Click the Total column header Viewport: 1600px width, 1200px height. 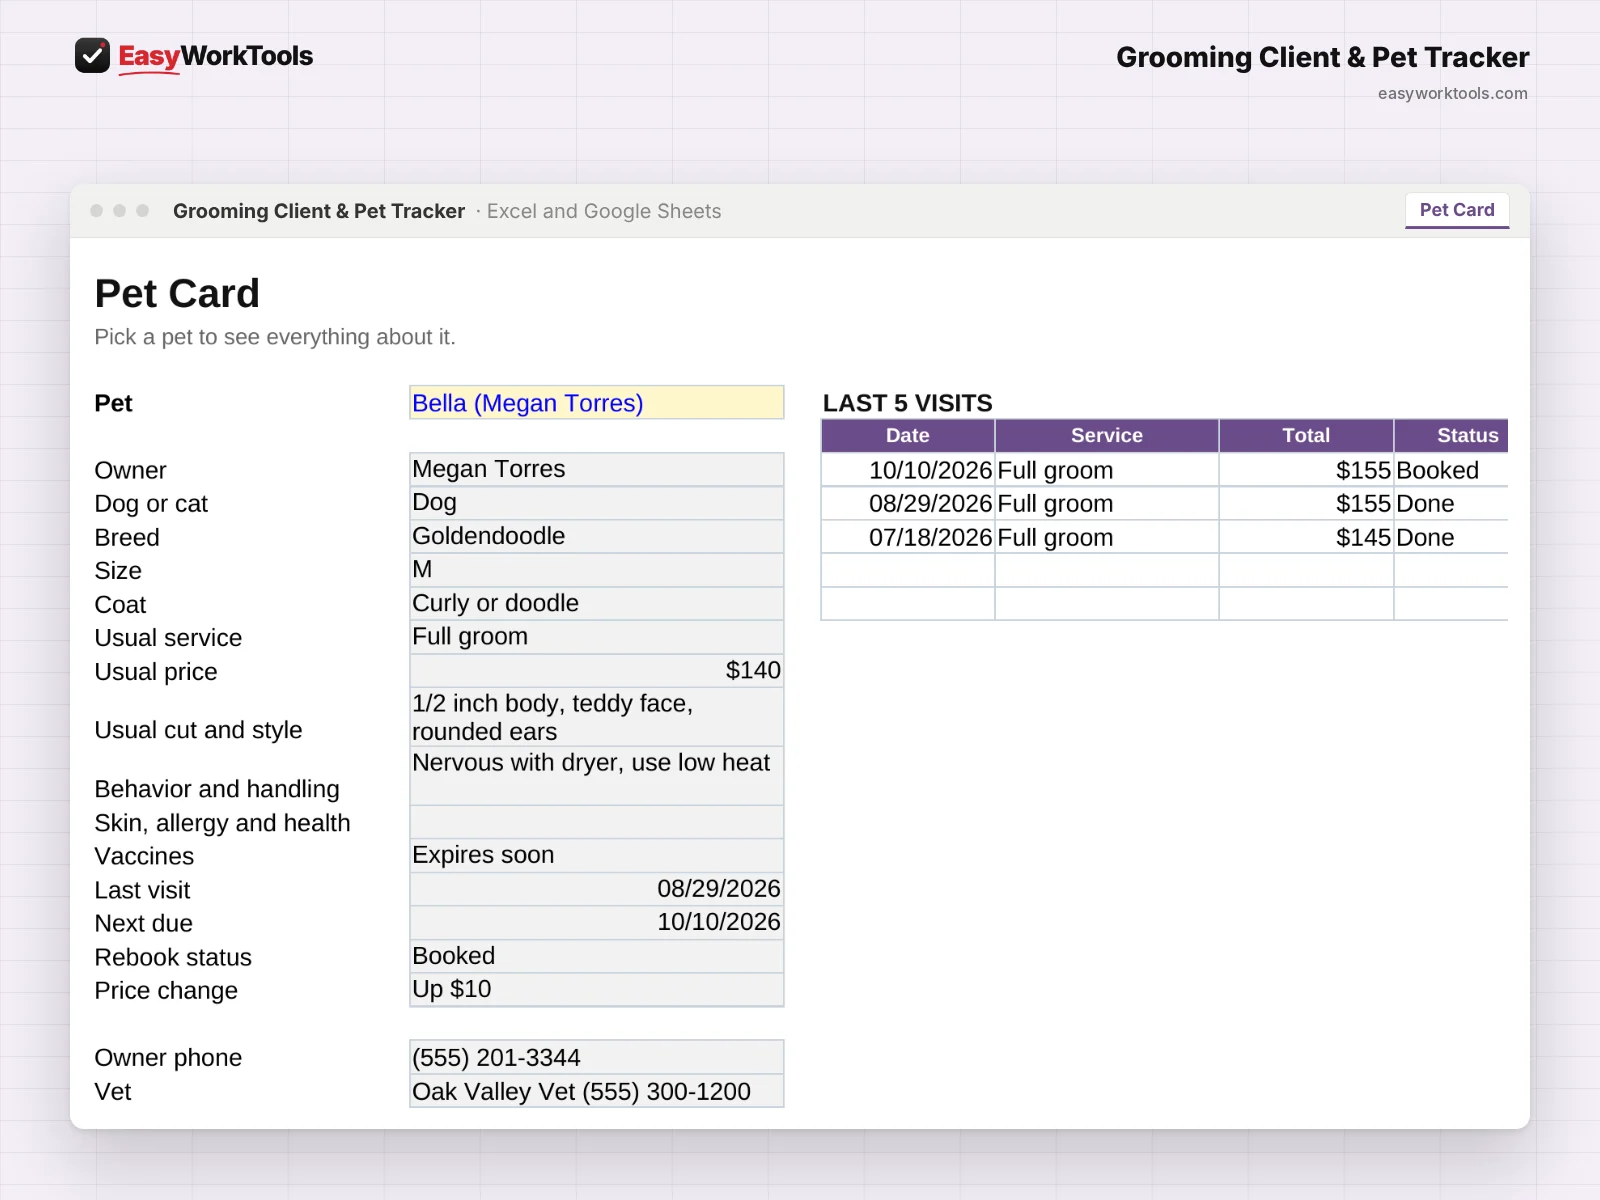click(x=1306, y=436)
